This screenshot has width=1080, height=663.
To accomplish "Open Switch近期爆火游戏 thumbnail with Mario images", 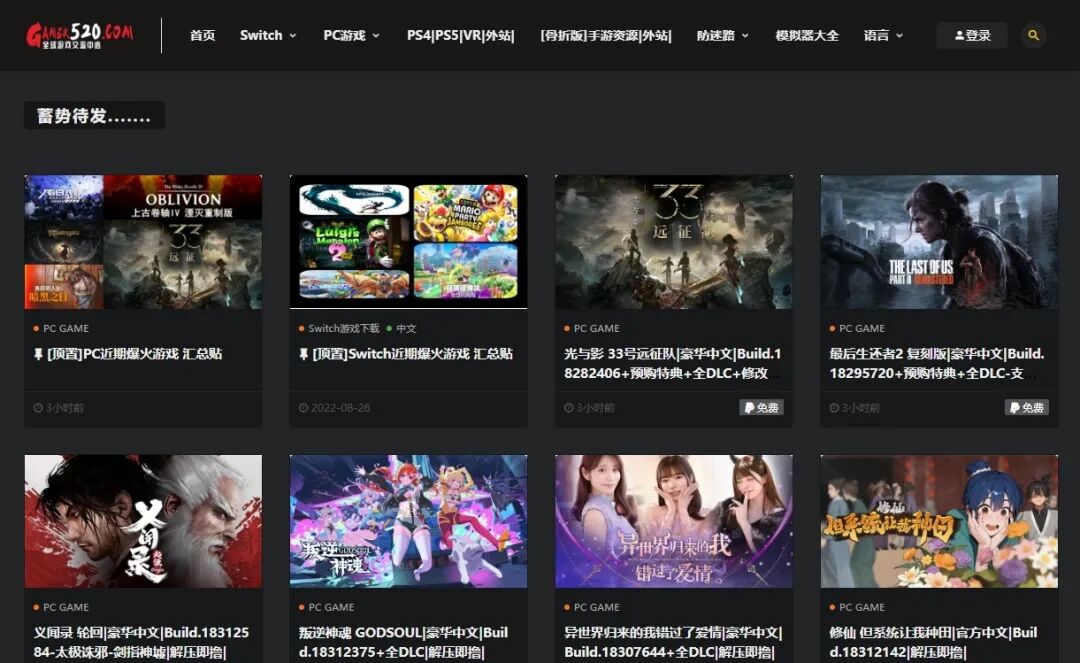I will (x=408, y=242).
